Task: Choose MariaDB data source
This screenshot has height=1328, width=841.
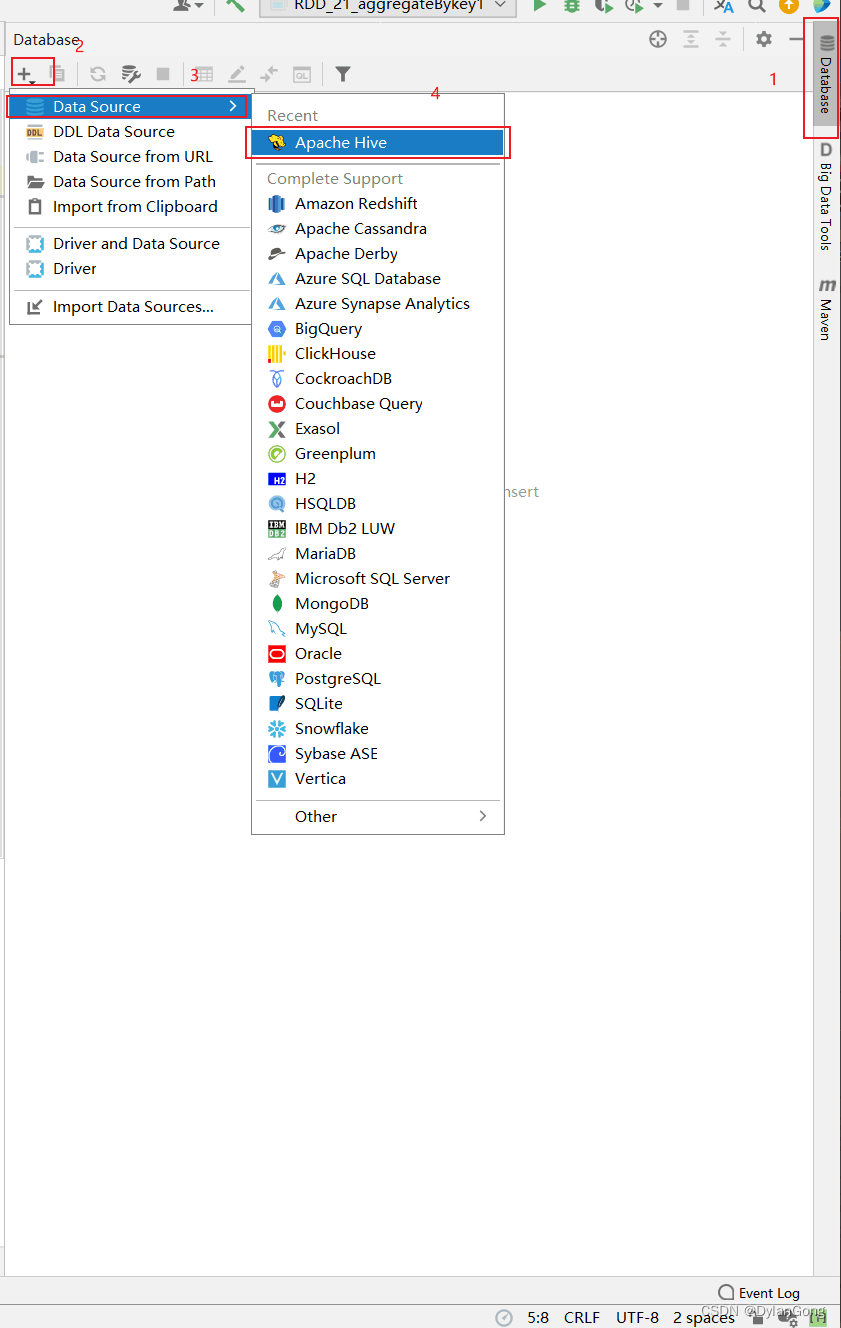Action: pyautogui.click(x=378, y=553)
